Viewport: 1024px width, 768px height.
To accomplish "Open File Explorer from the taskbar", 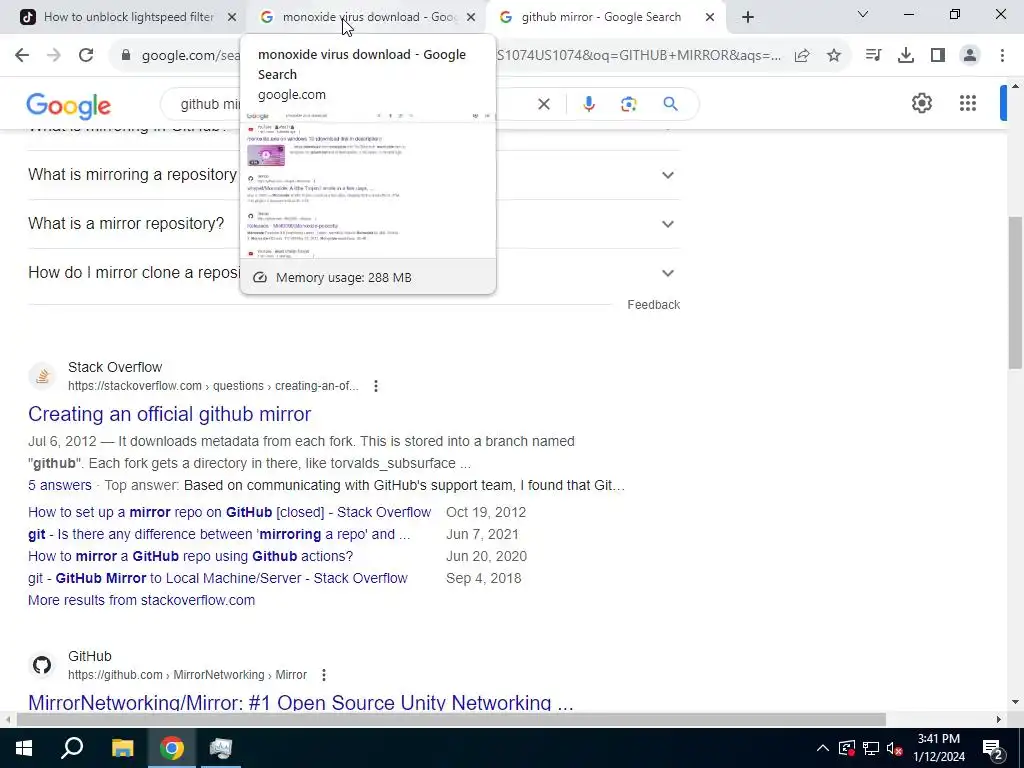I will (x=122, y=748).
